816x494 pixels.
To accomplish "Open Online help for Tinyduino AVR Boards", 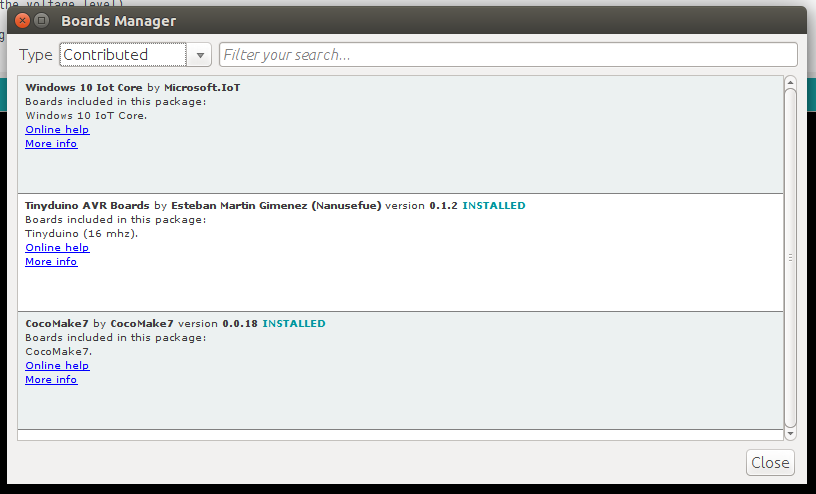I will 57,248.
